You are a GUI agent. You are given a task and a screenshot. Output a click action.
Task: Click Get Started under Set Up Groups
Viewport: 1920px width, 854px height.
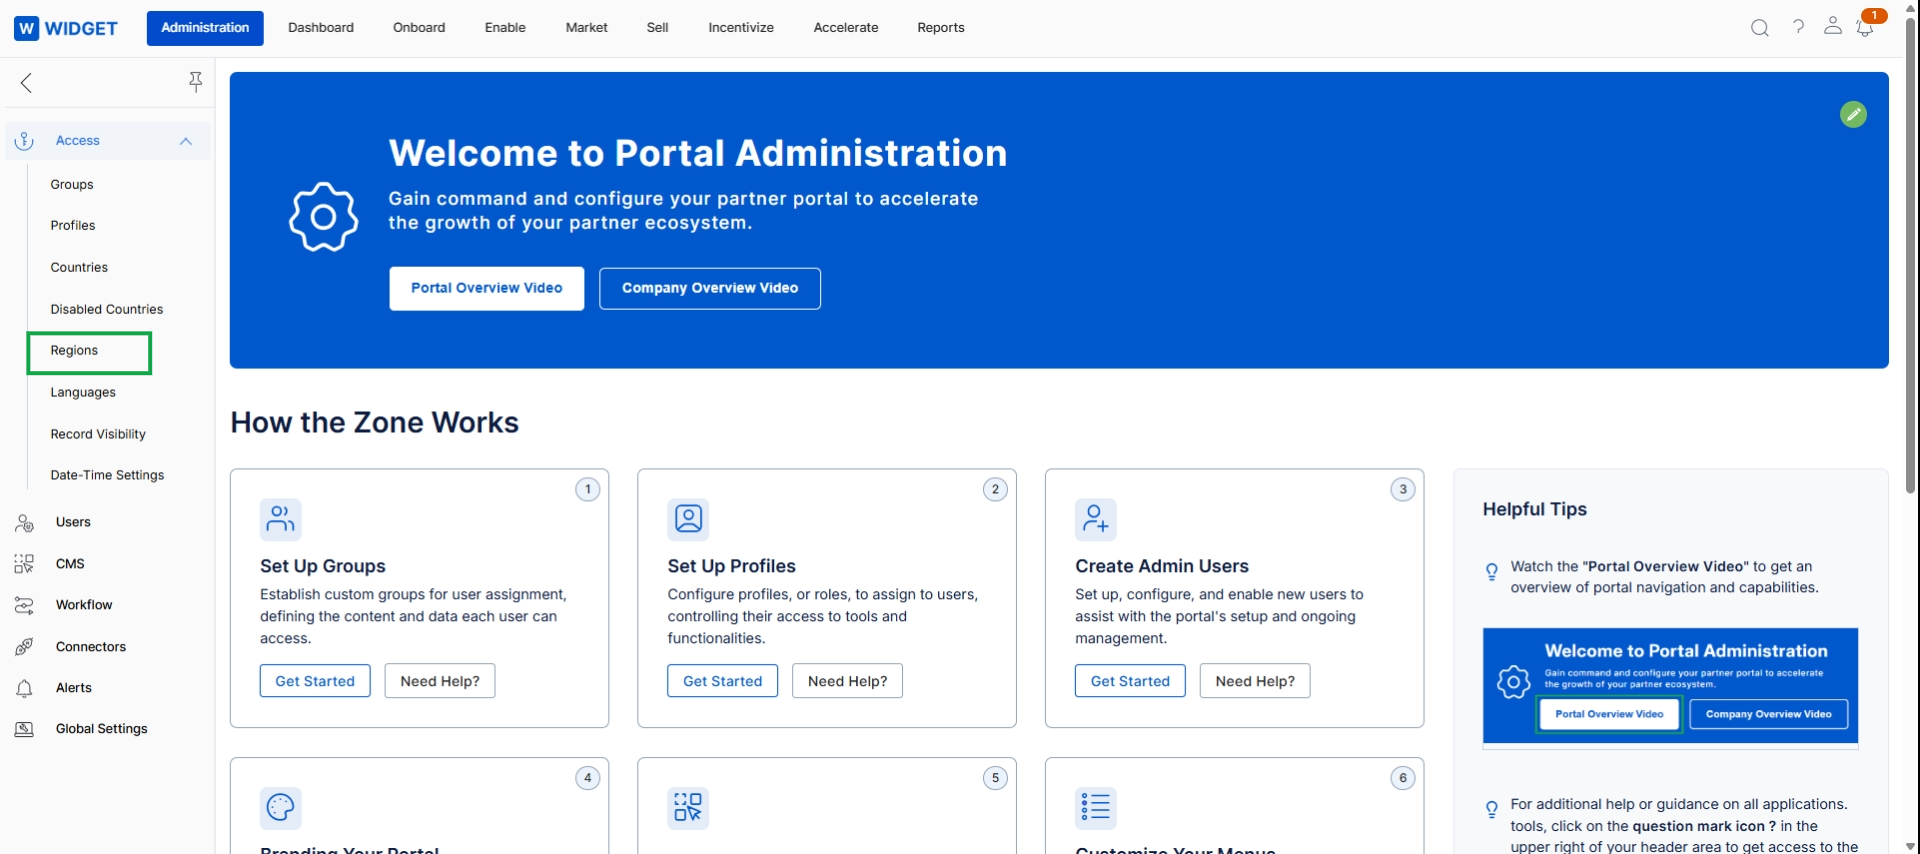315,681
